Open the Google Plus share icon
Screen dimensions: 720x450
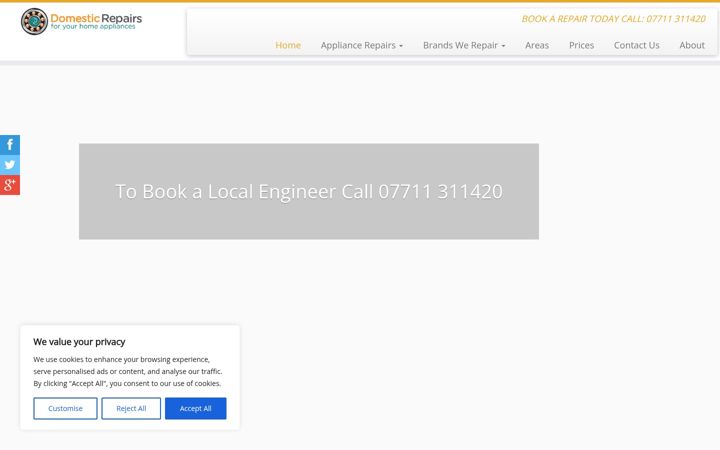[x=10, y=185]
